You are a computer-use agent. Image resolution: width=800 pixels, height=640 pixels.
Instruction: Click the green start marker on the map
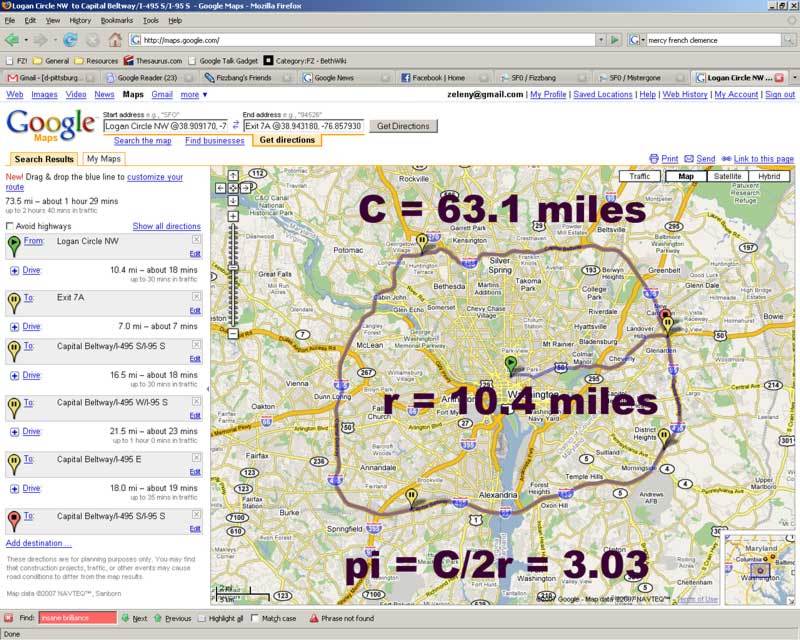pyautogui.click(x=513, y=364)
